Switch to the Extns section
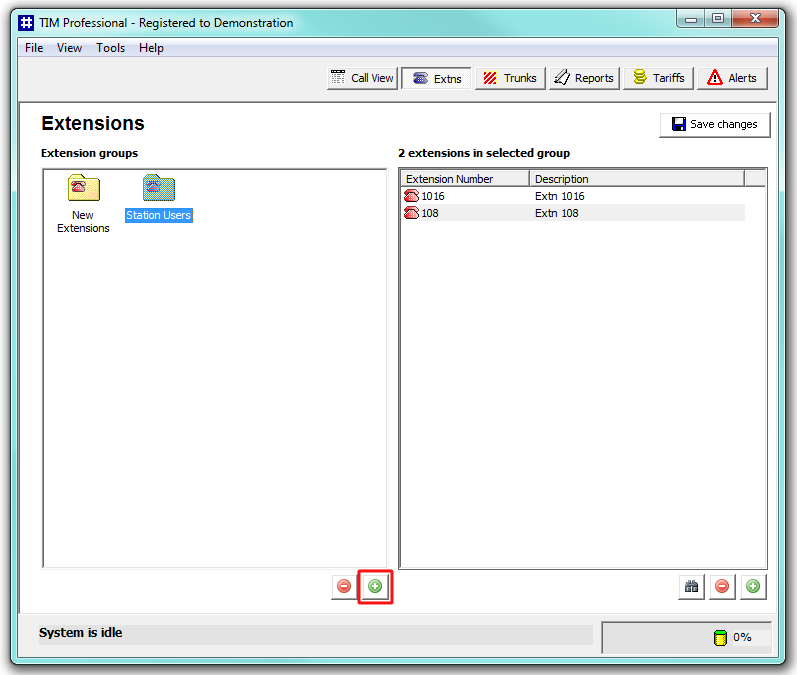Image resolution: width=797 pixels, height=675 pixels. tap(437, 78)
